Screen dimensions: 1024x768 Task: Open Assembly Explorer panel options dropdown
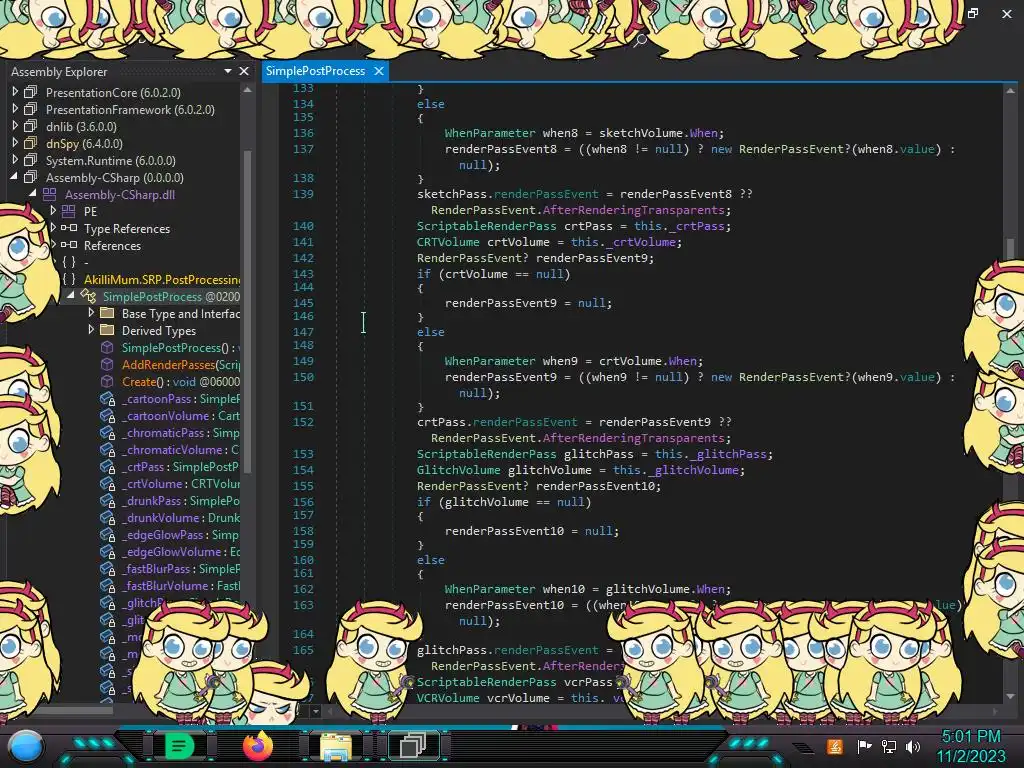pos(228,71)
